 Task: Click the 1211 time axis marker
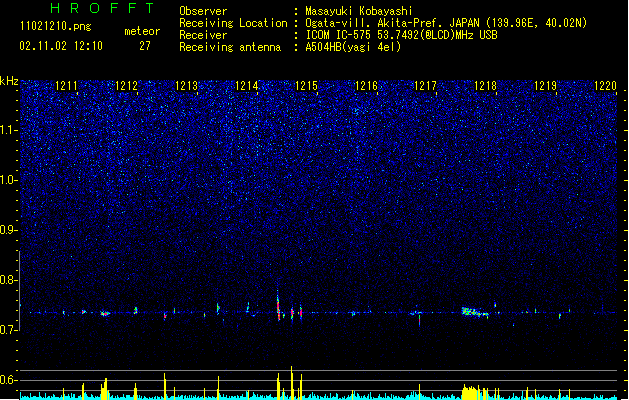tap(66, 86)
